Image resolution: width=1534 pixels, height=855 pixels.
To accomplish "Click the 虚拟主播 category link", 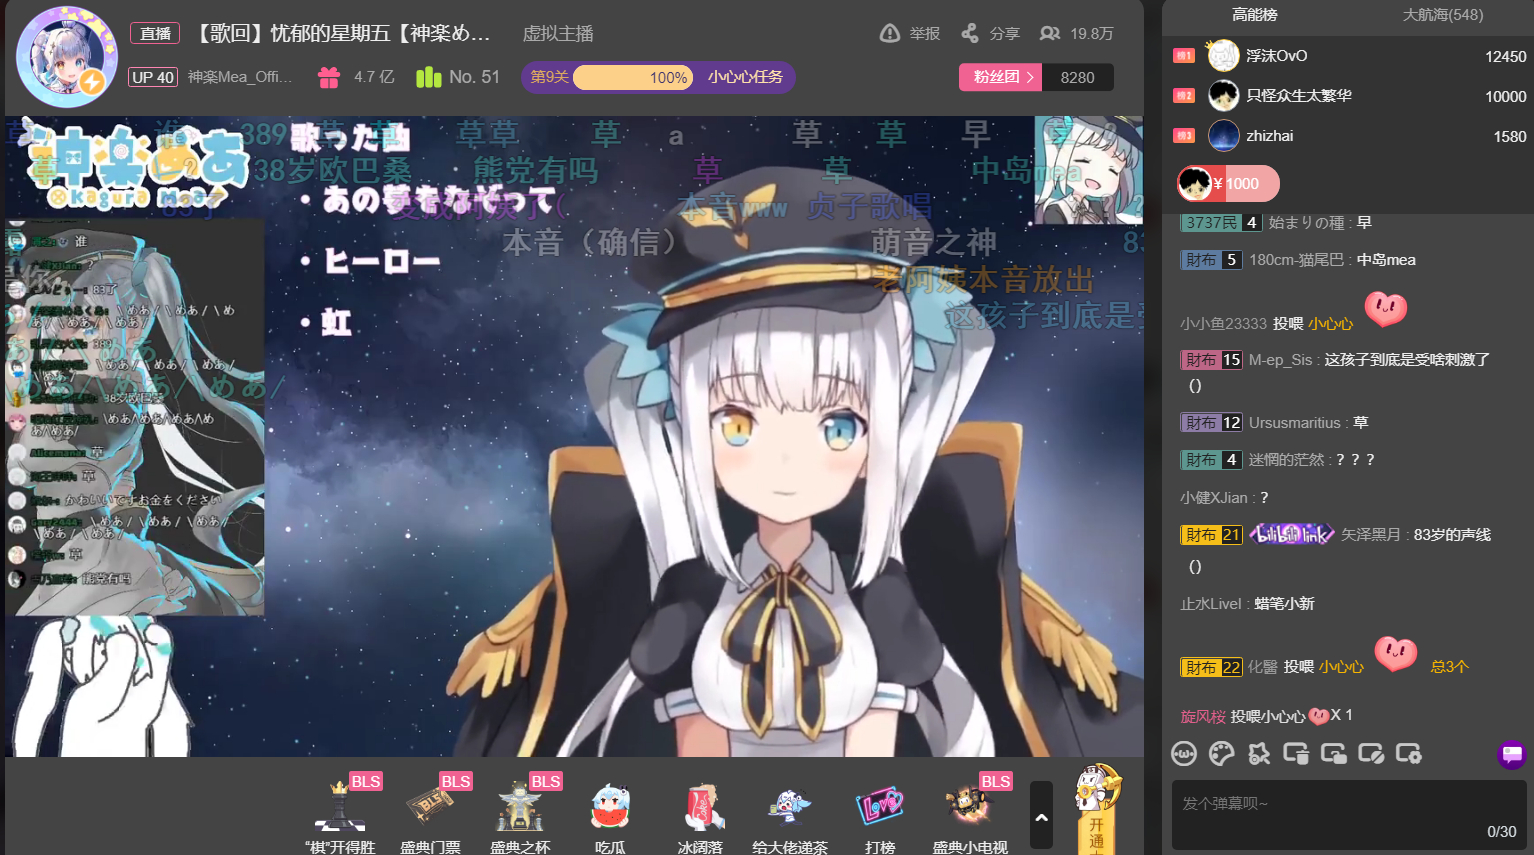I will tap(558, 34).
